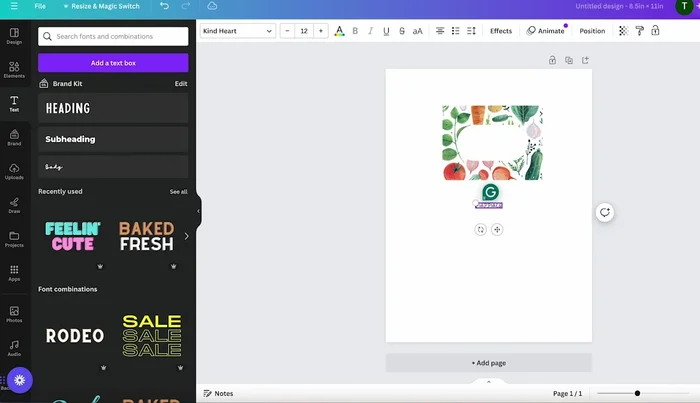This screenshot has width=700, height=403.
Task: Open the Brand side panel
Action: 14,138
